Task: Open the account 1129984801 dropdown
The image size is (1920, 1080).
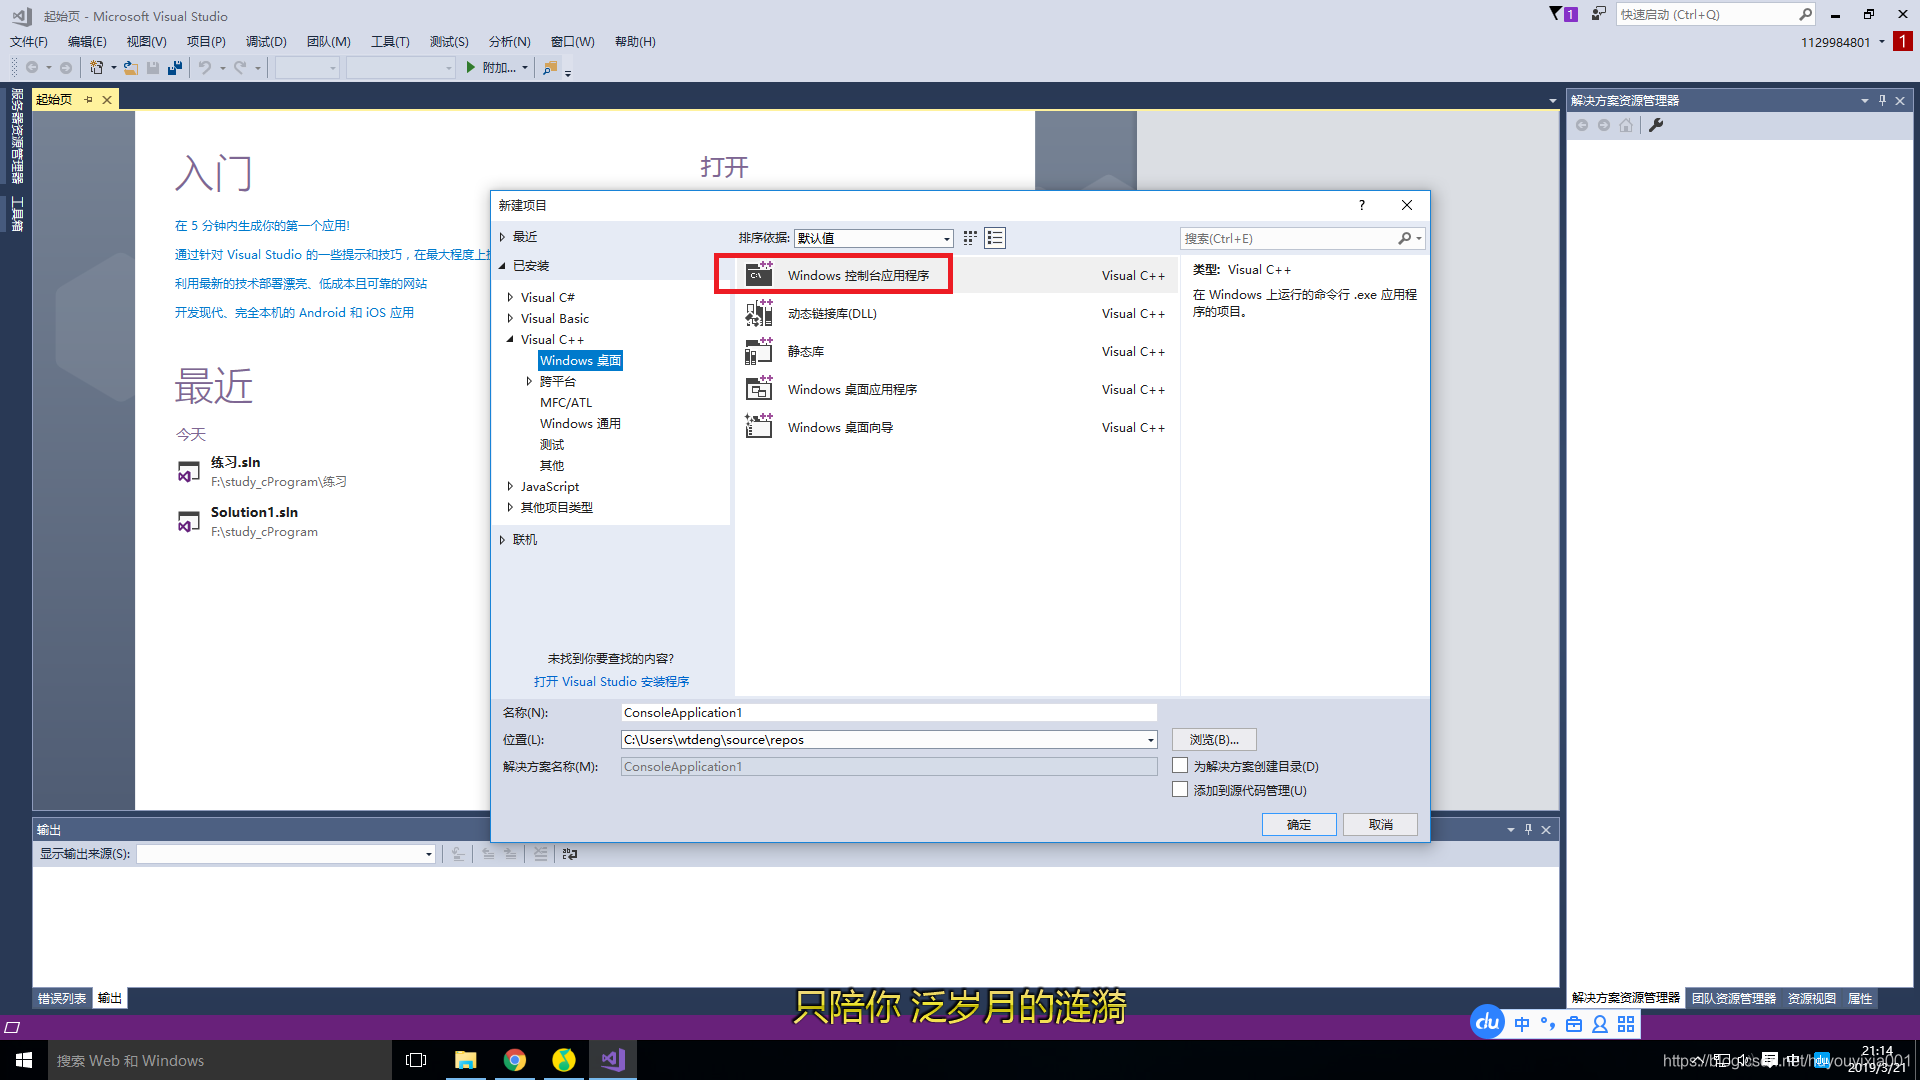Action: point(1882,42)
